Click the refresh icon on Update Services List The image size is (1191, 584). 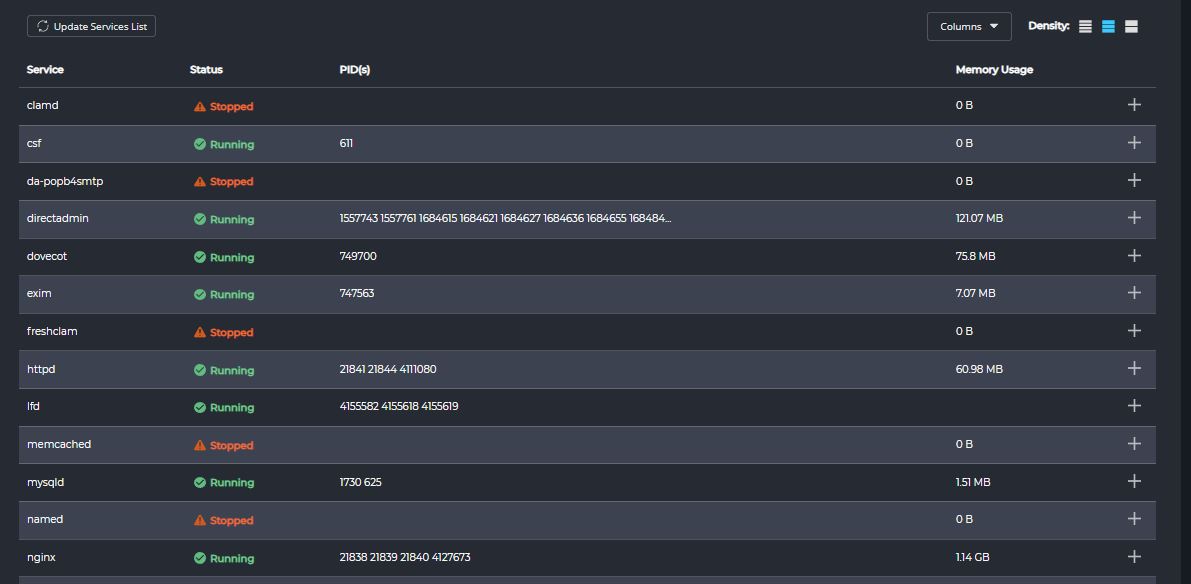[42, 26]
